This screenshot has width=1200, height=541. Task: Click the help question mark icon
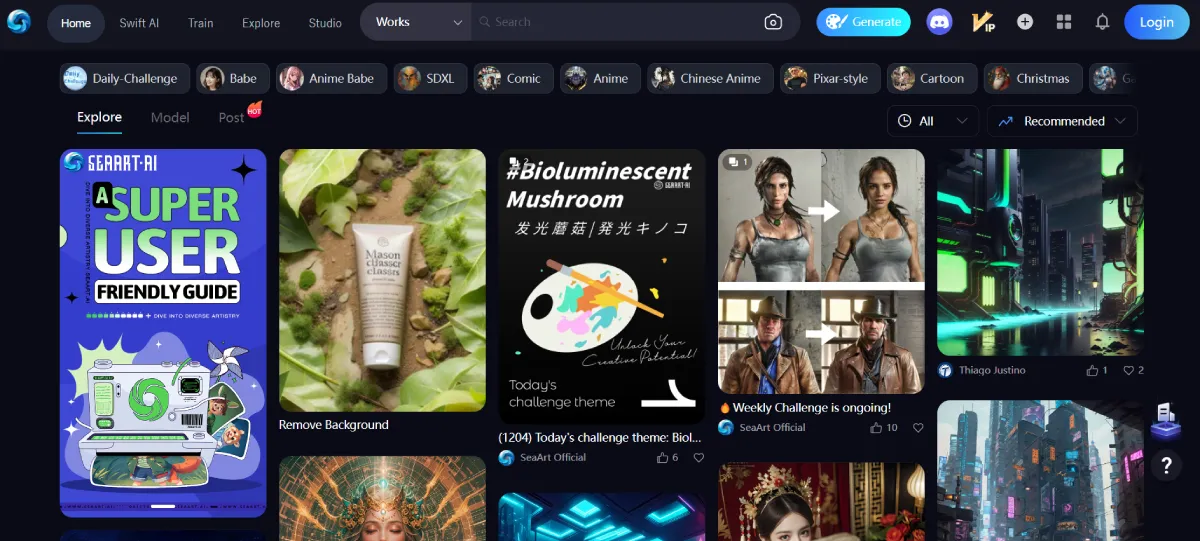pos(1165,464)
